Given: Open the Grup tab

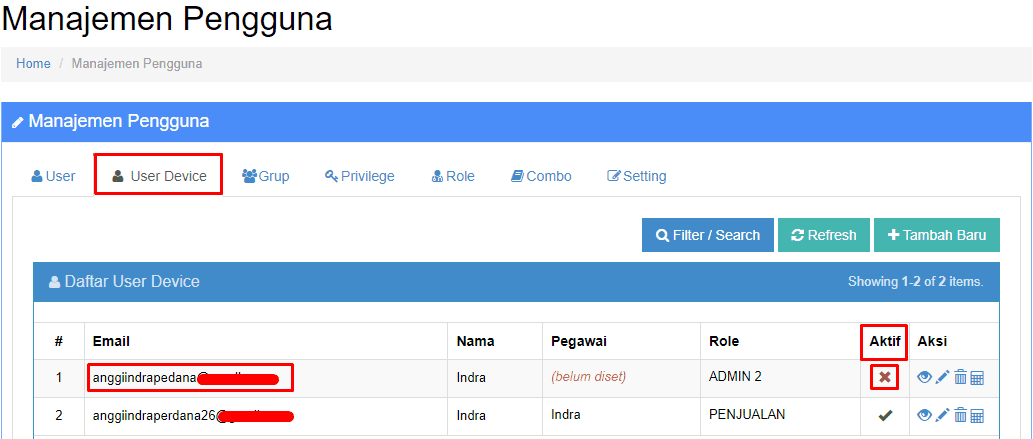Looking at the screenshot, I should coord(265,176).
